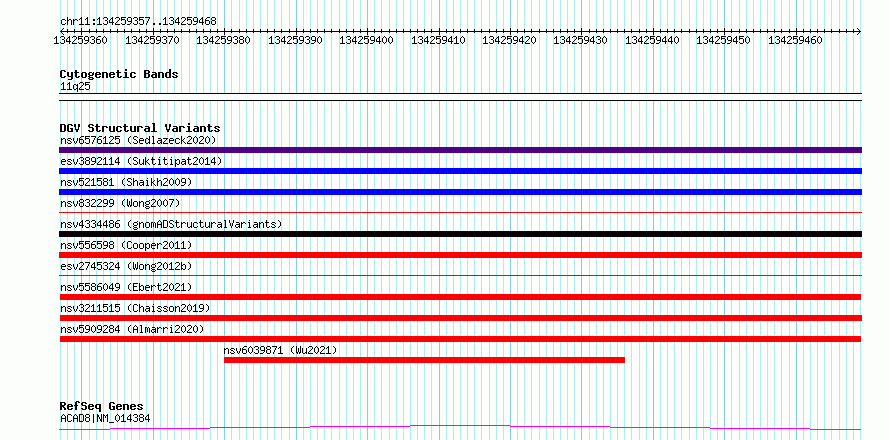Click the thin red nsv832299 variant line
Viewport: 890px width, 440px height.
[460, 212]
